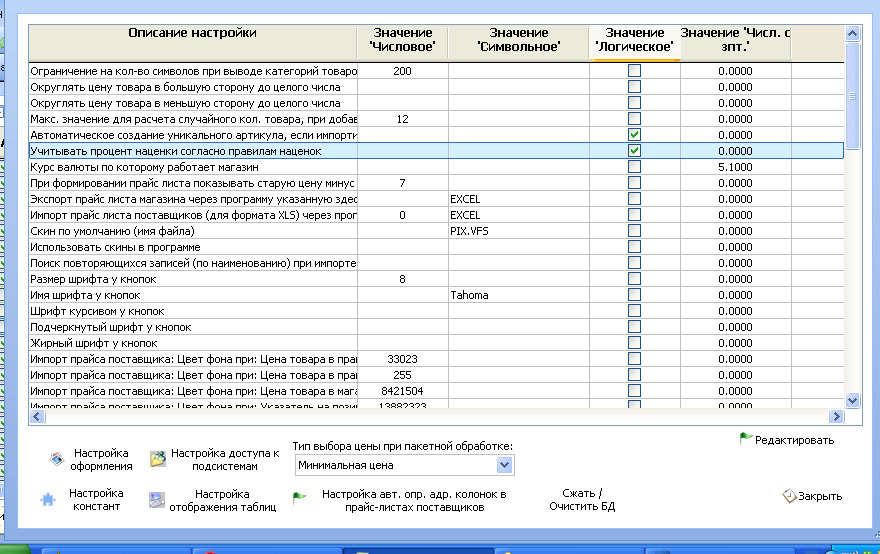Viewport: 880px width, 554px height.
Task: Click the subsystem access settings icon (Настройка доступа)
Action: [x=158, y=459]
